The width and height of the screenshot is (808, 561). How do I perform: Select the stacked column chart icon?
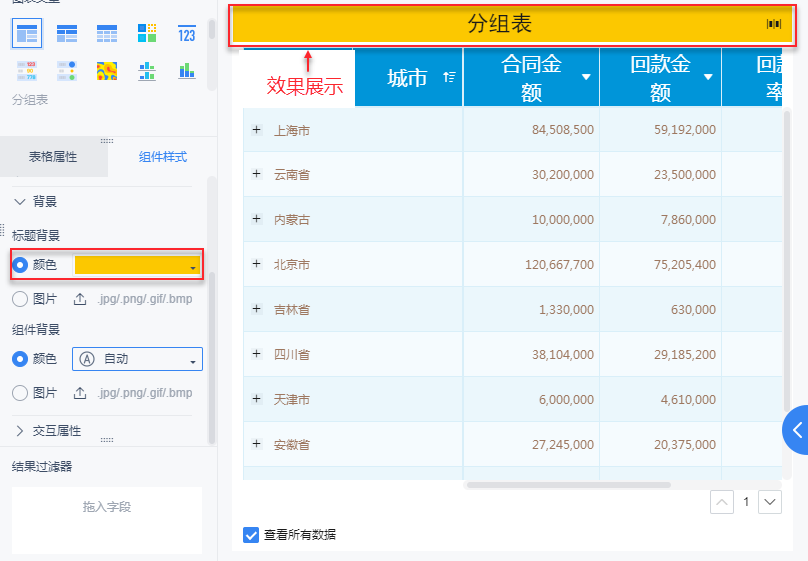pos(187,71)
